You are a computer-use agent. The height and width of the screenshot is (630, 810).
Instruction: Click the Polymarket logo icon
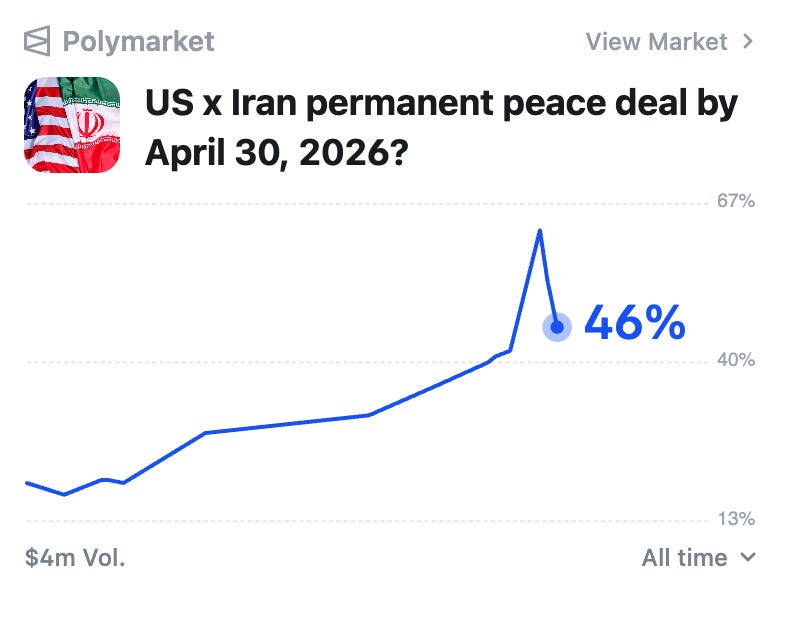click(x=37, y=41)
